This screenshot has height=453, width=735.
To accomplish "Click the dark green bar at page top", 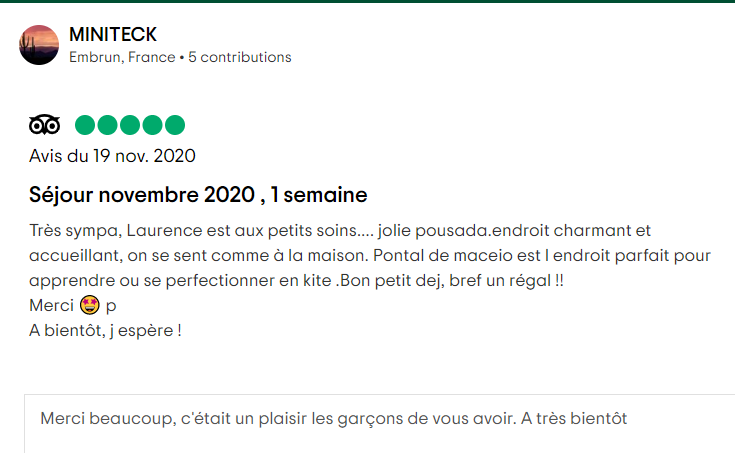I will point(368,1).
